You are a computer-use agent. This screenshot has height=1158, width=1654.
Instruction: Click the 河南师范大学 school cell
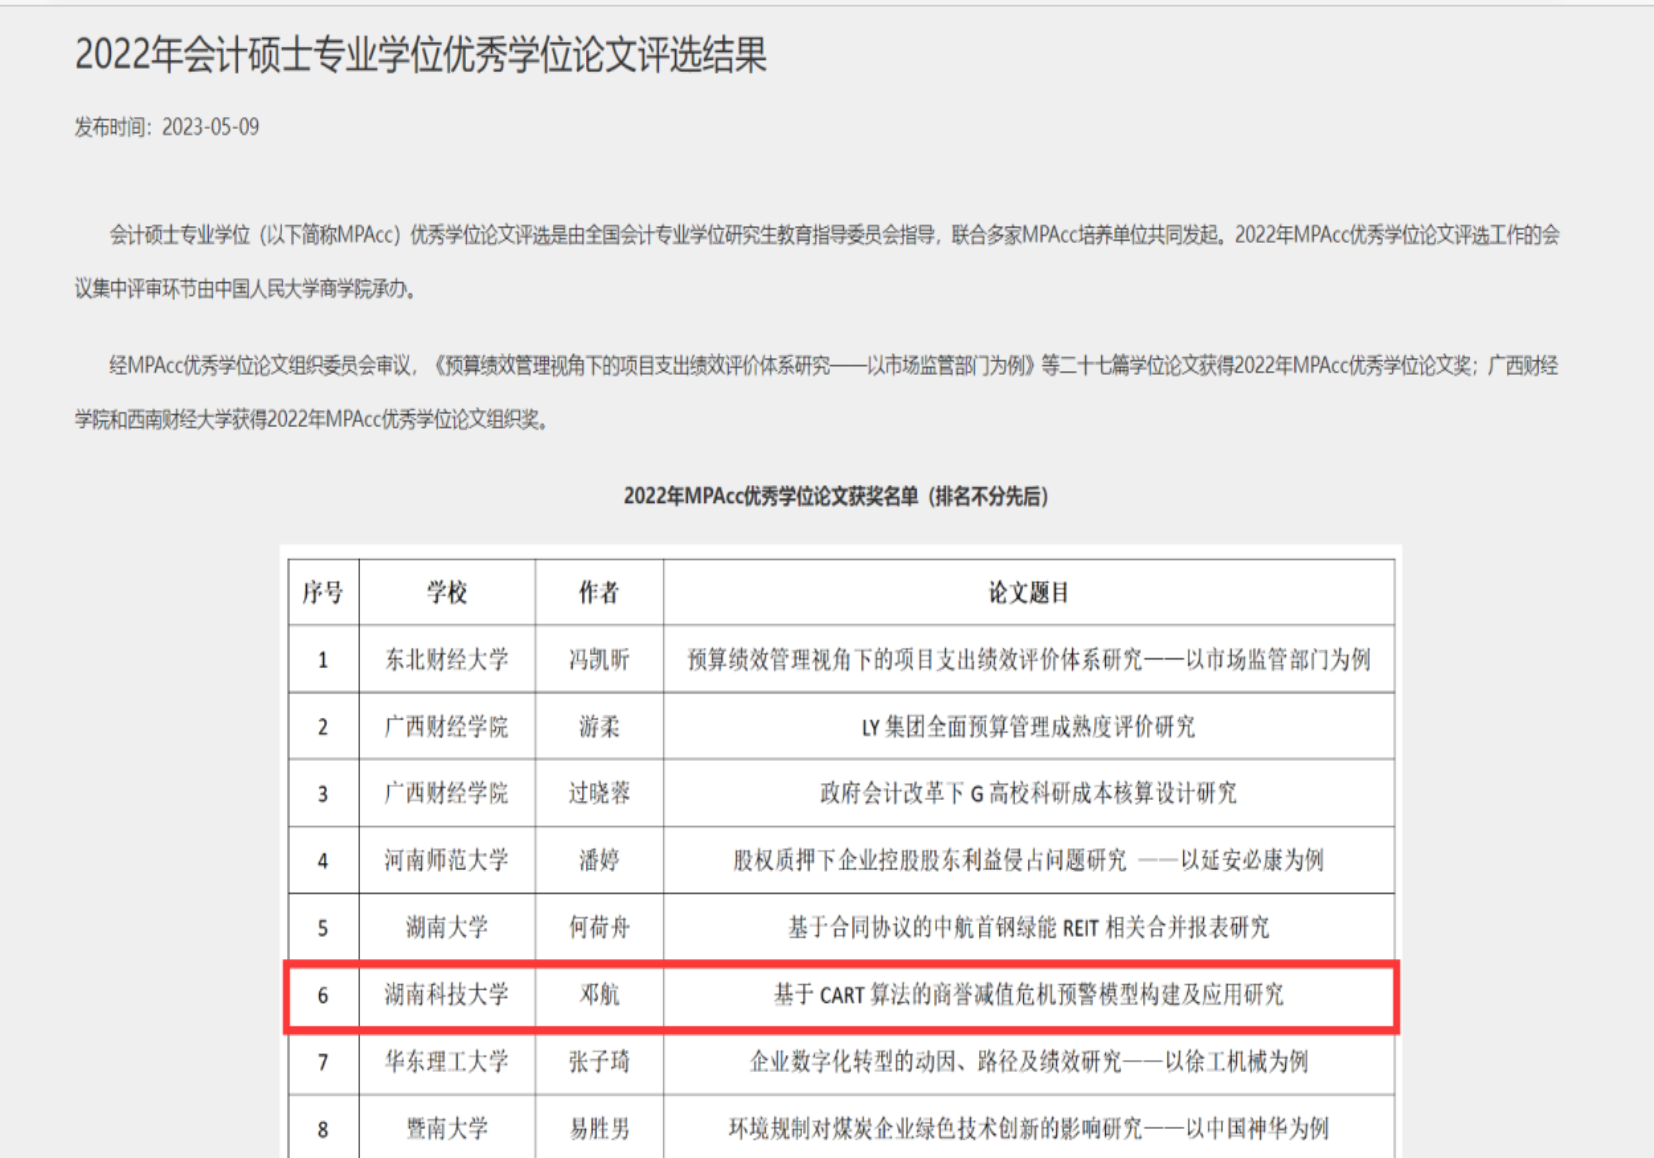(447, 861)
